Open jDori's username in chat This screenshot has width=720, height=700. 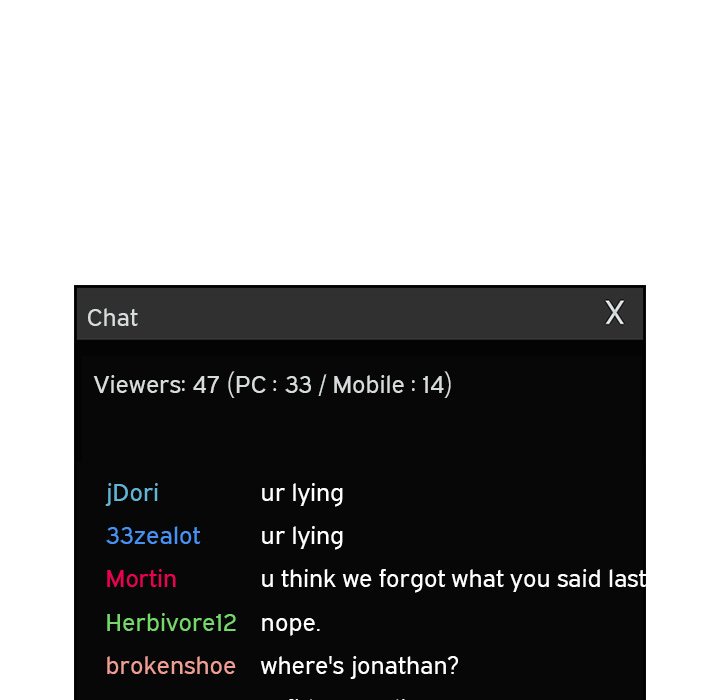(x=132, y=493)
